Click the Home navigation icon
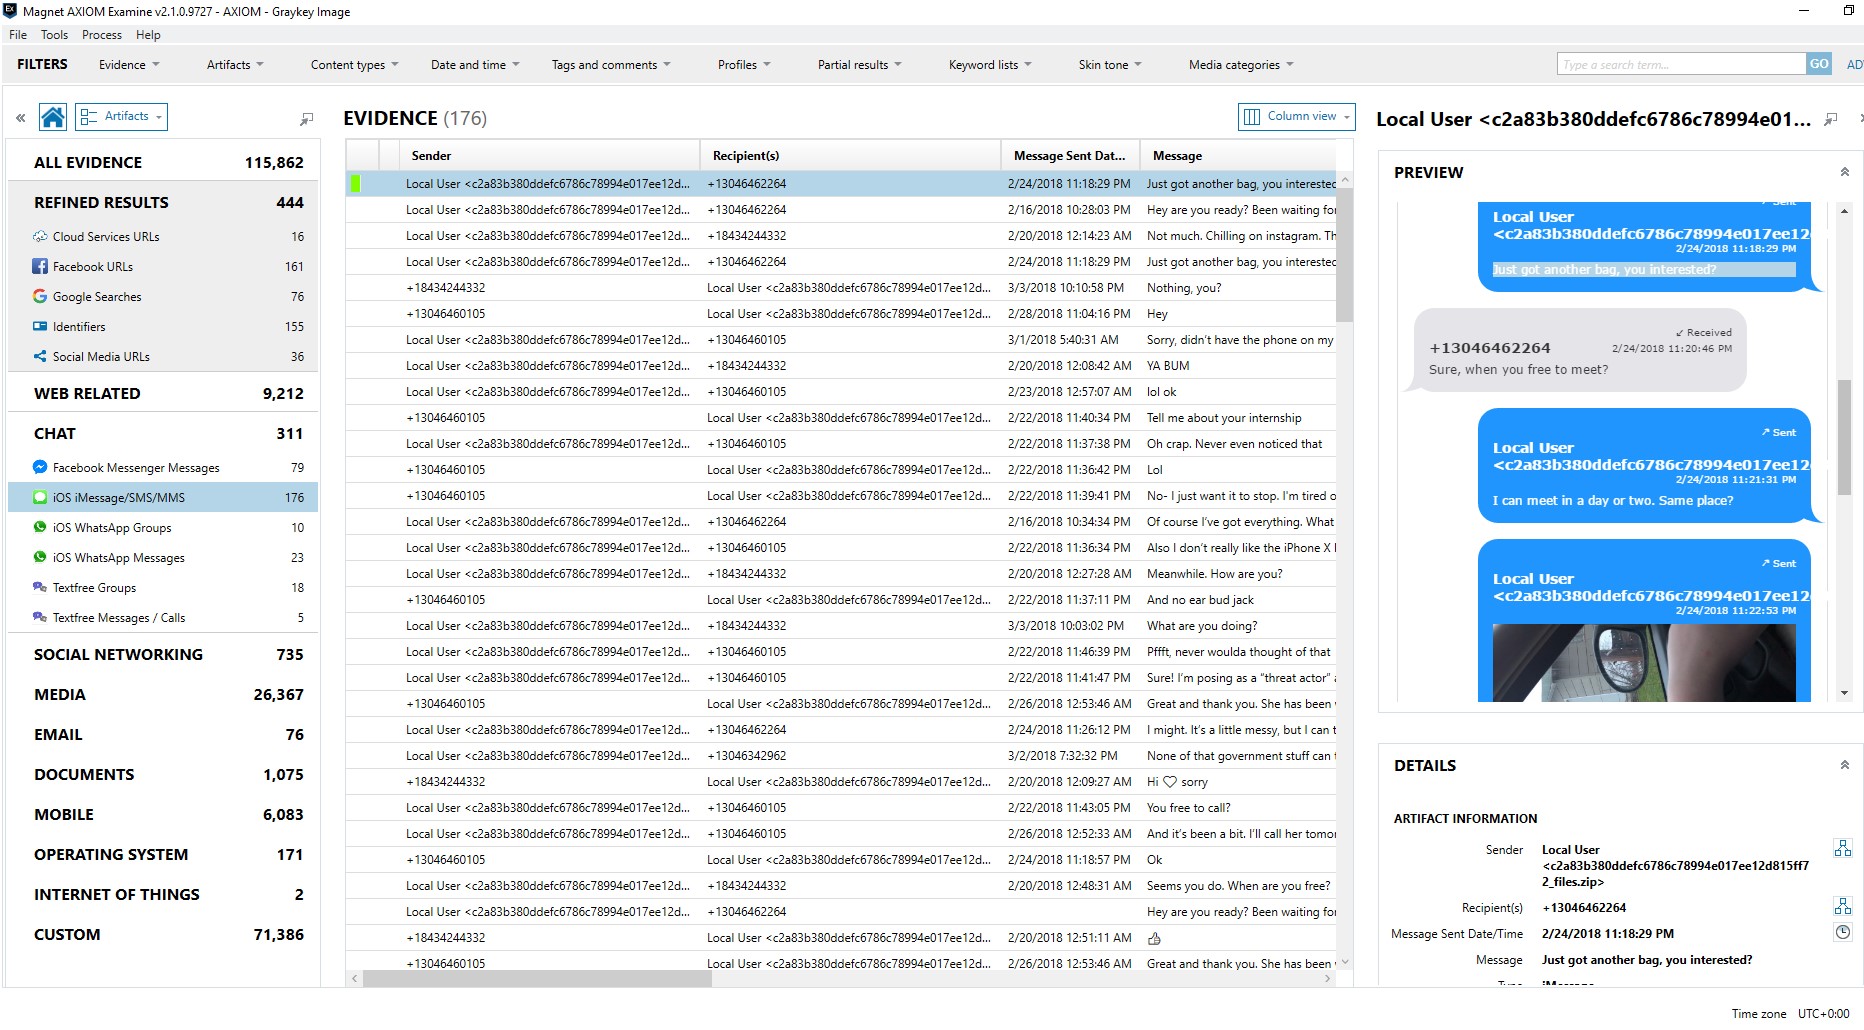The image size is (1864, 1030). pos(52,116)
